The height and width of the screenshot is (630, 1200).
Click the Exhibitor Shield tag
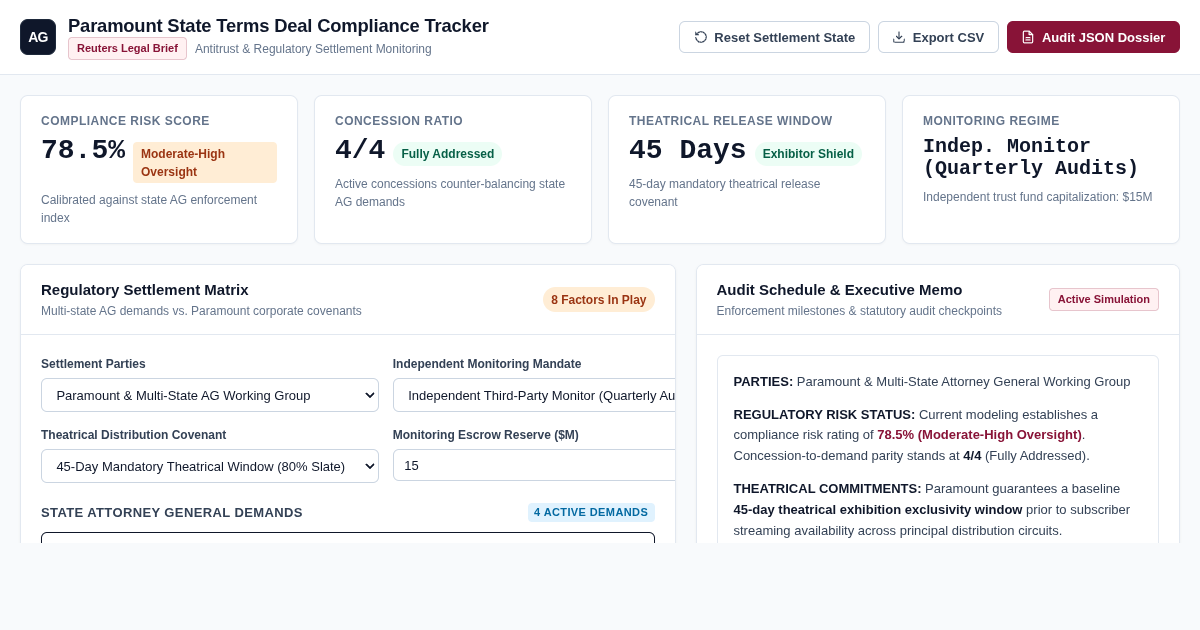click(808, 154)
